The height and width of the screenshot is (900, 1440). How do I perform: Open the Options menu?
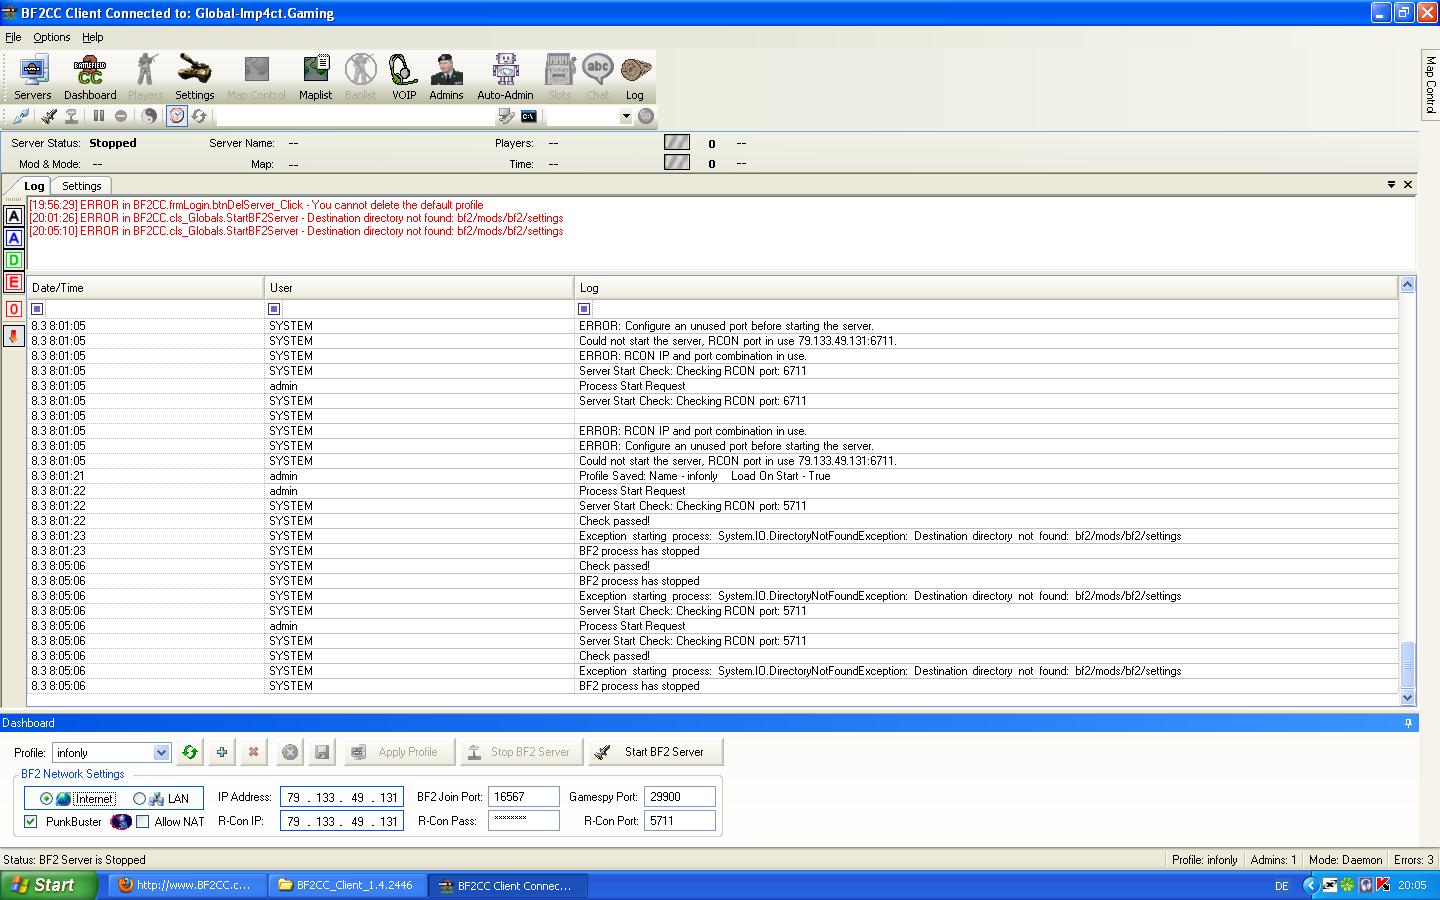pos(51,37)
